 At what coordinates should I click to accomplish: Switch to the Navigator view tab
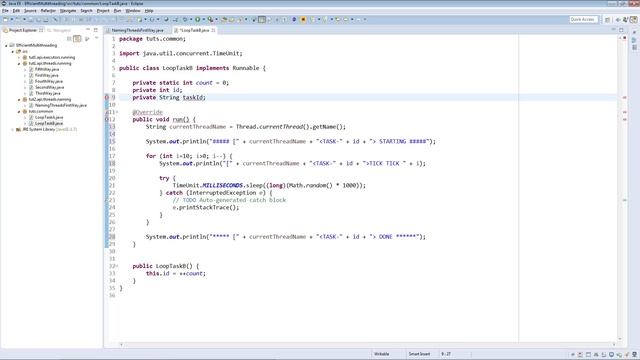(x=59, y=30)
